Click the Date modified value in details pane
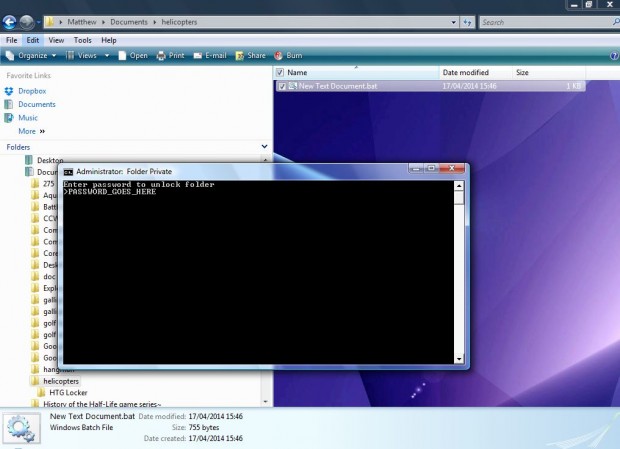The width and height of the screenshot is (620, 449). pyautogui.click(x=215, y=416)
